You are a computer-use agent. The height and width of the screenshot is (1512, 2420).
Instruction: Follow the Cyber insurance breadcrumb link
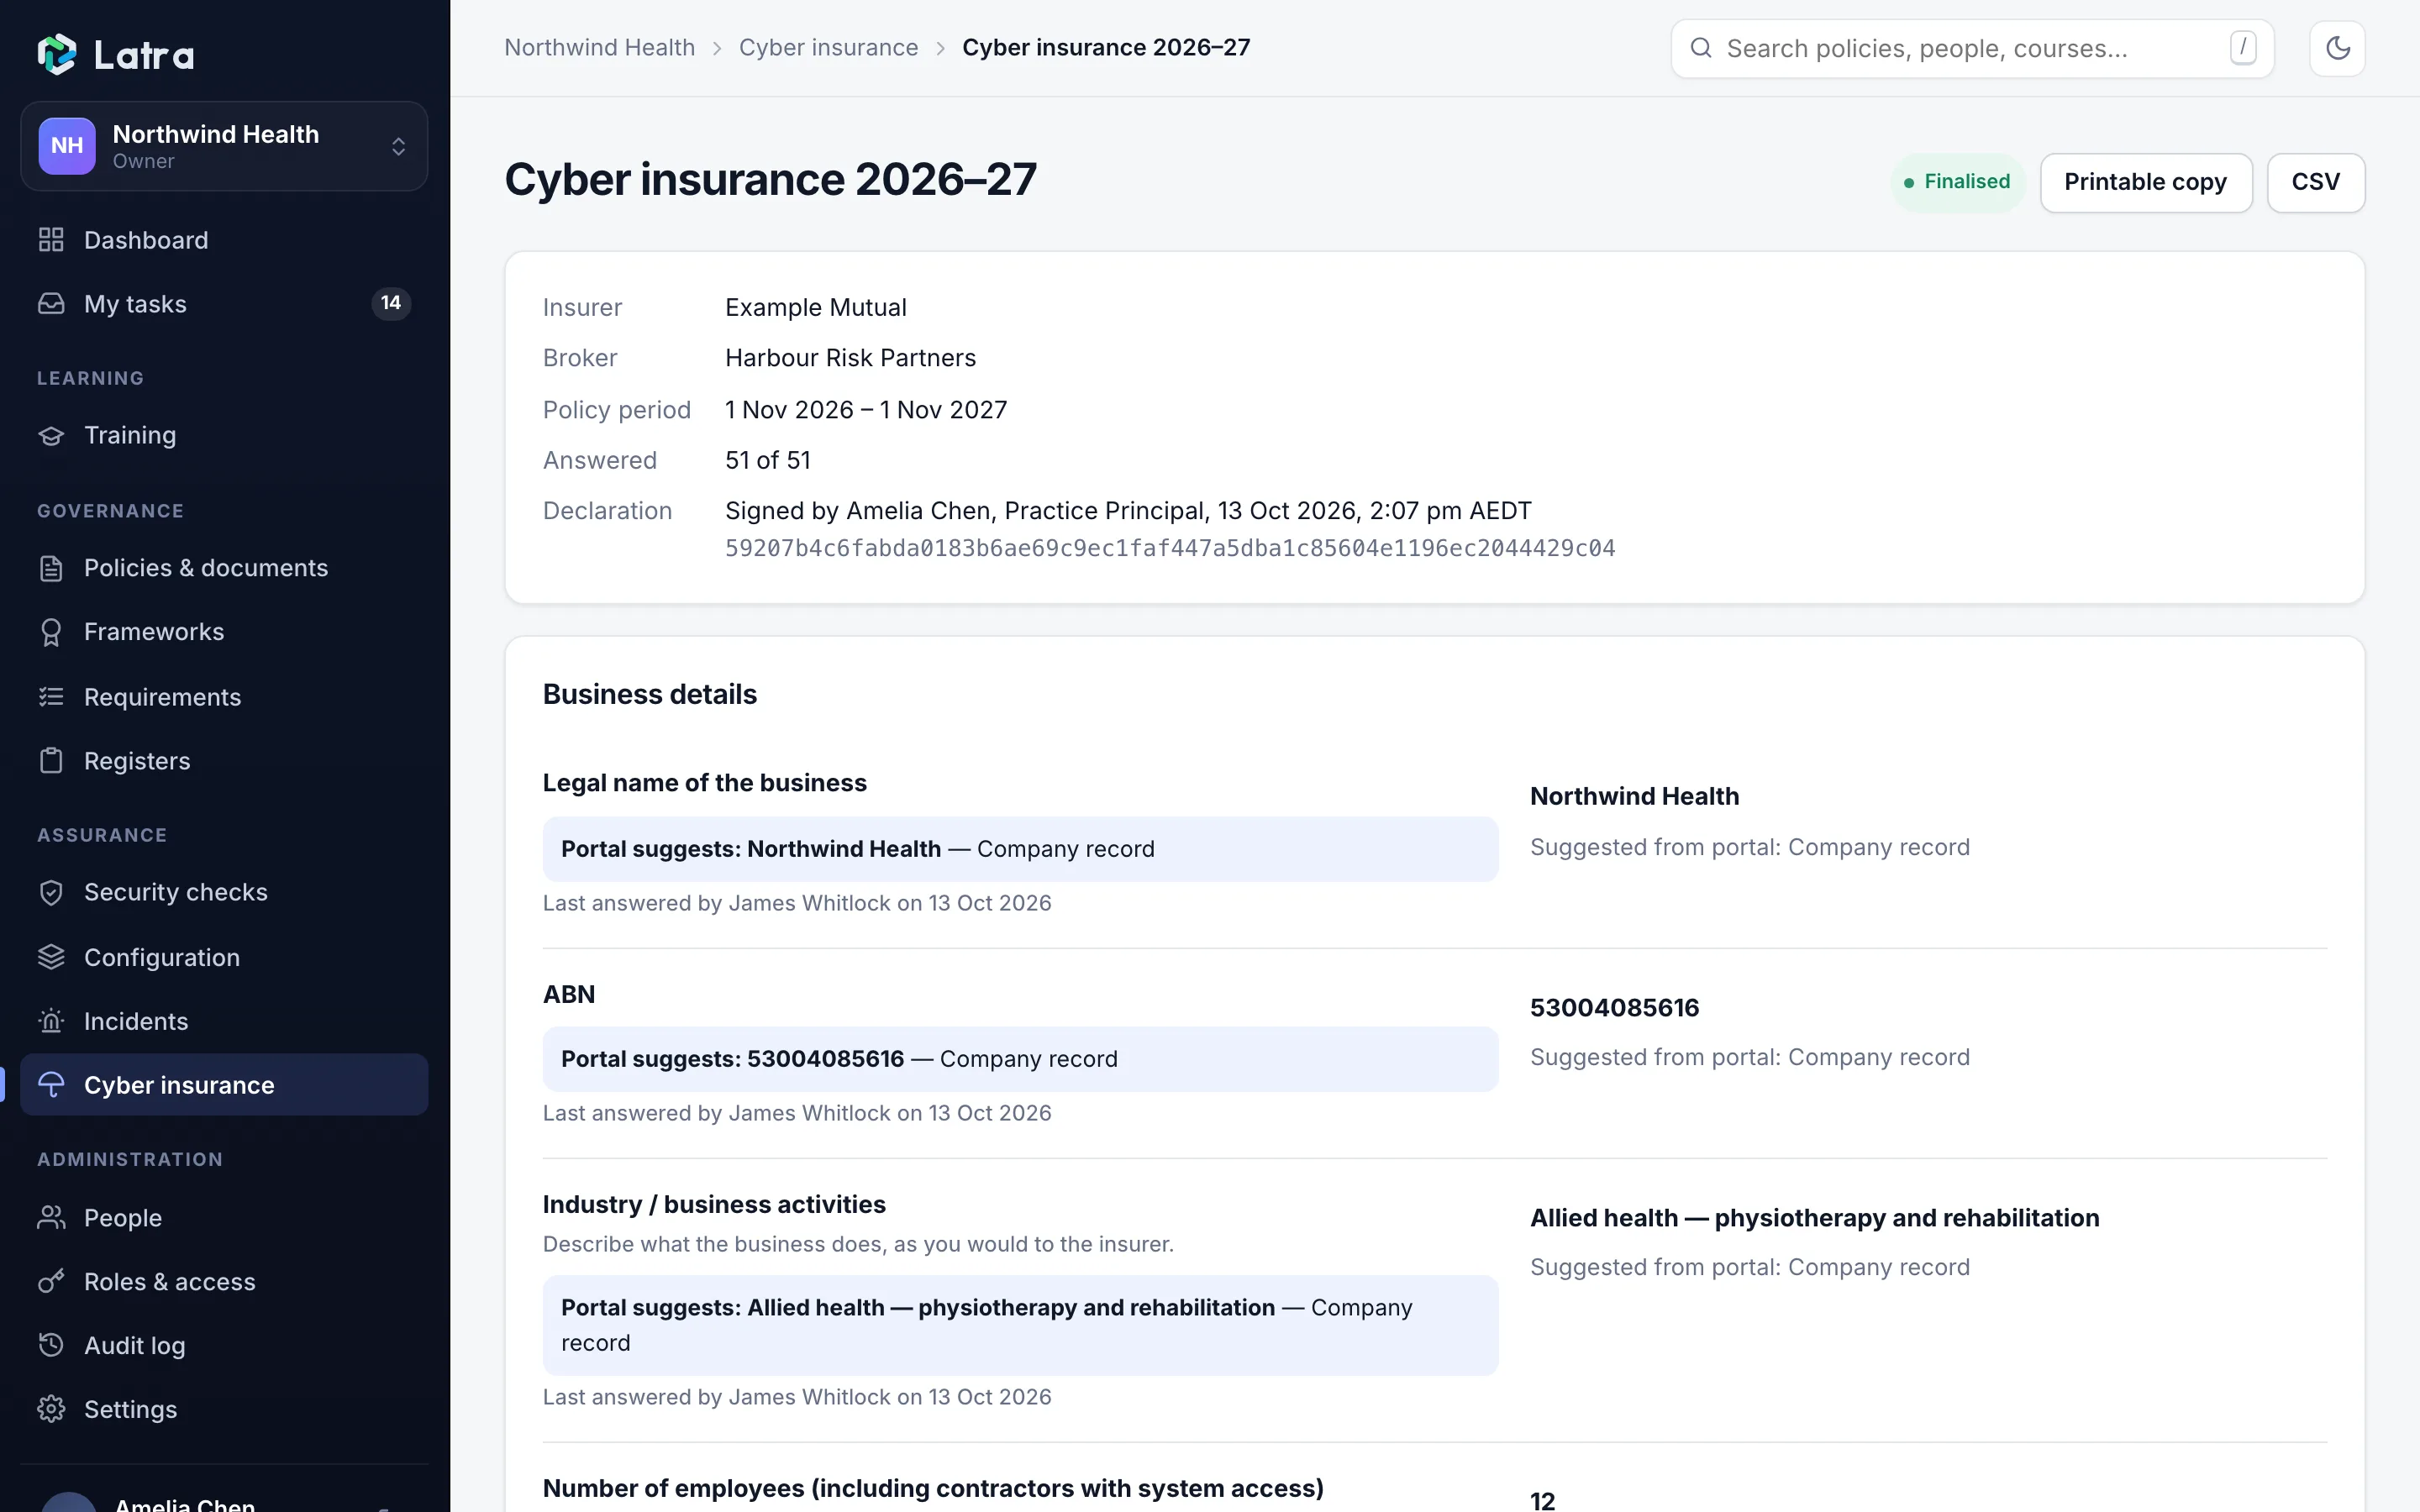pos(828,48)
